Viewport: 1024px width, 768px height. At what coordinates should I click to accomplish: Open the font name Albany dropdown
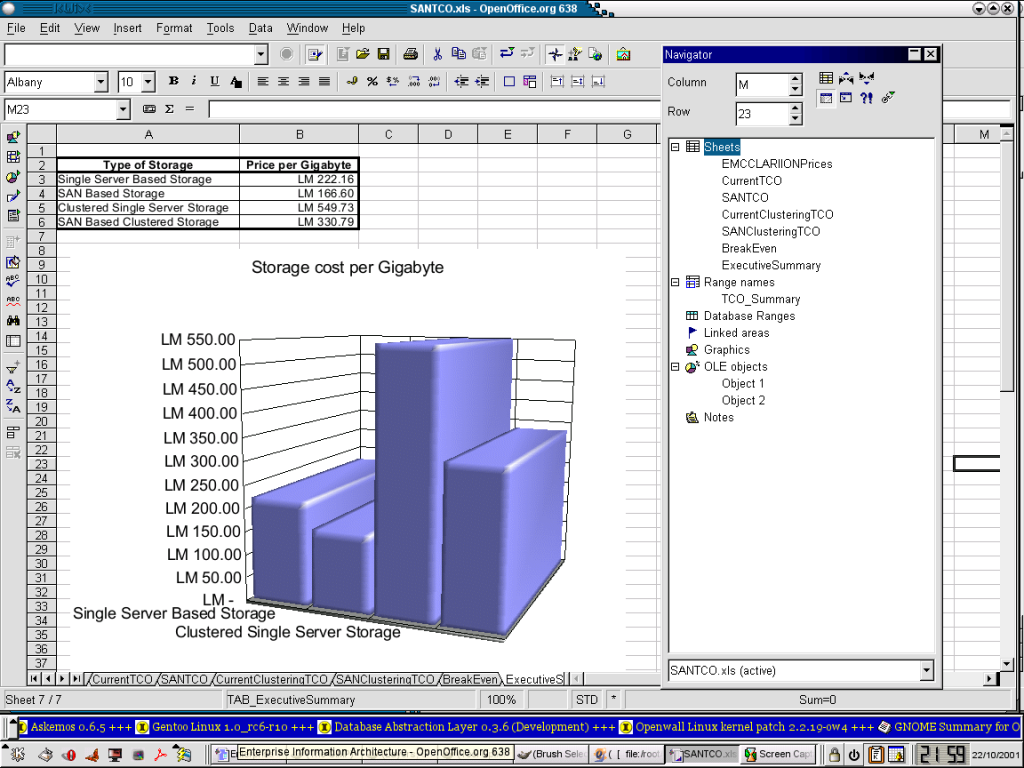(101, 82)
